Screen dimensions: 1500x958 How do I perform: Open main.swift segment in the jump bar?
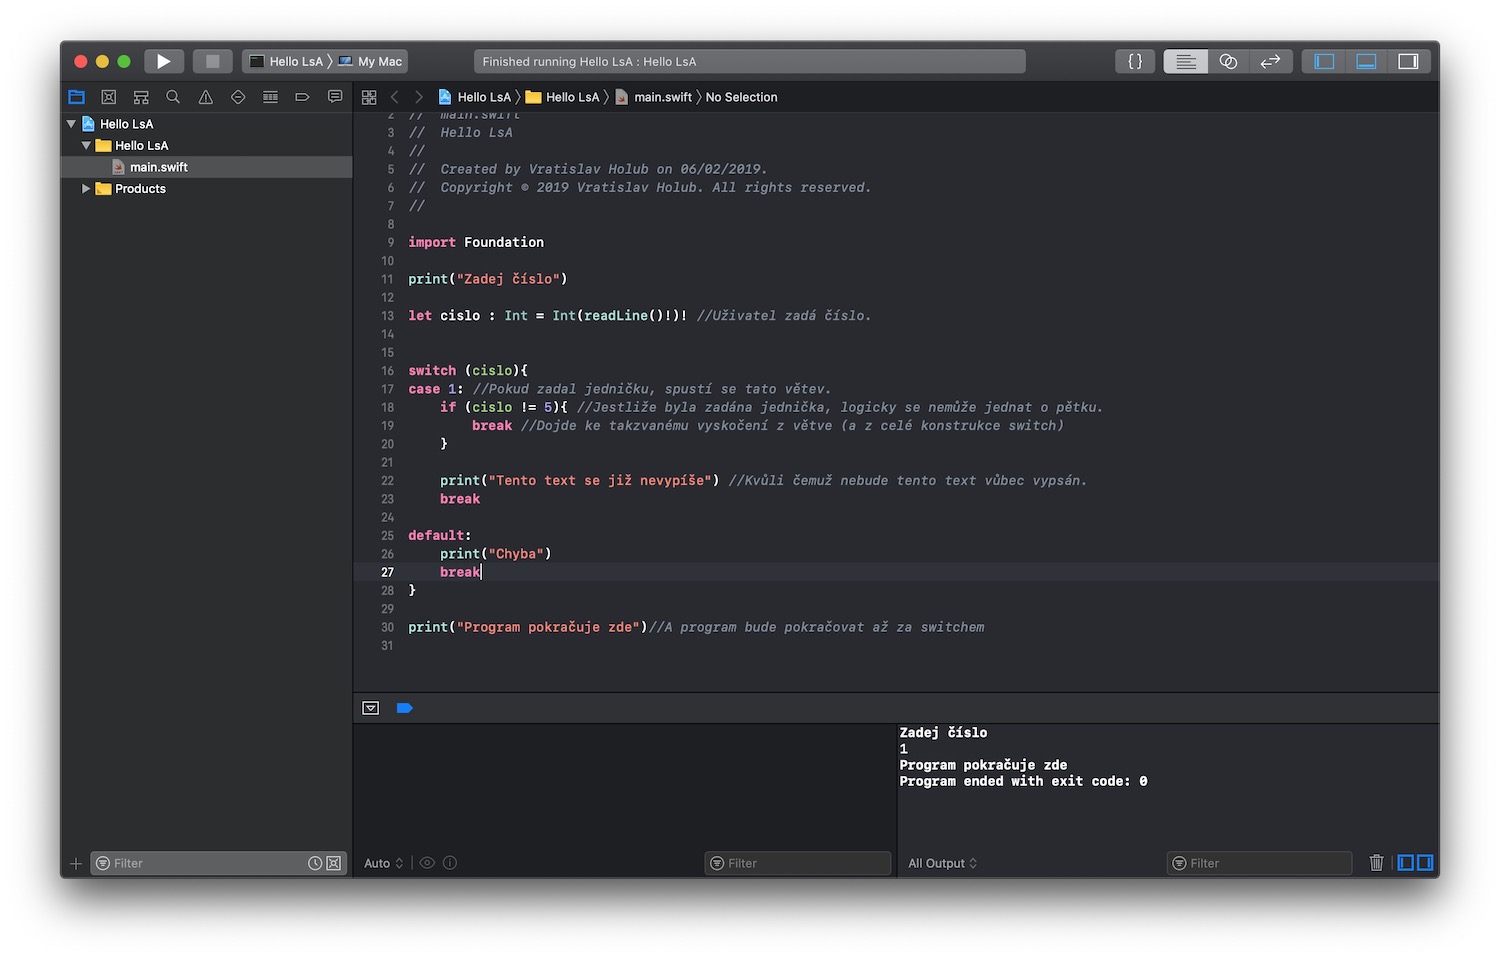[653, 97]
